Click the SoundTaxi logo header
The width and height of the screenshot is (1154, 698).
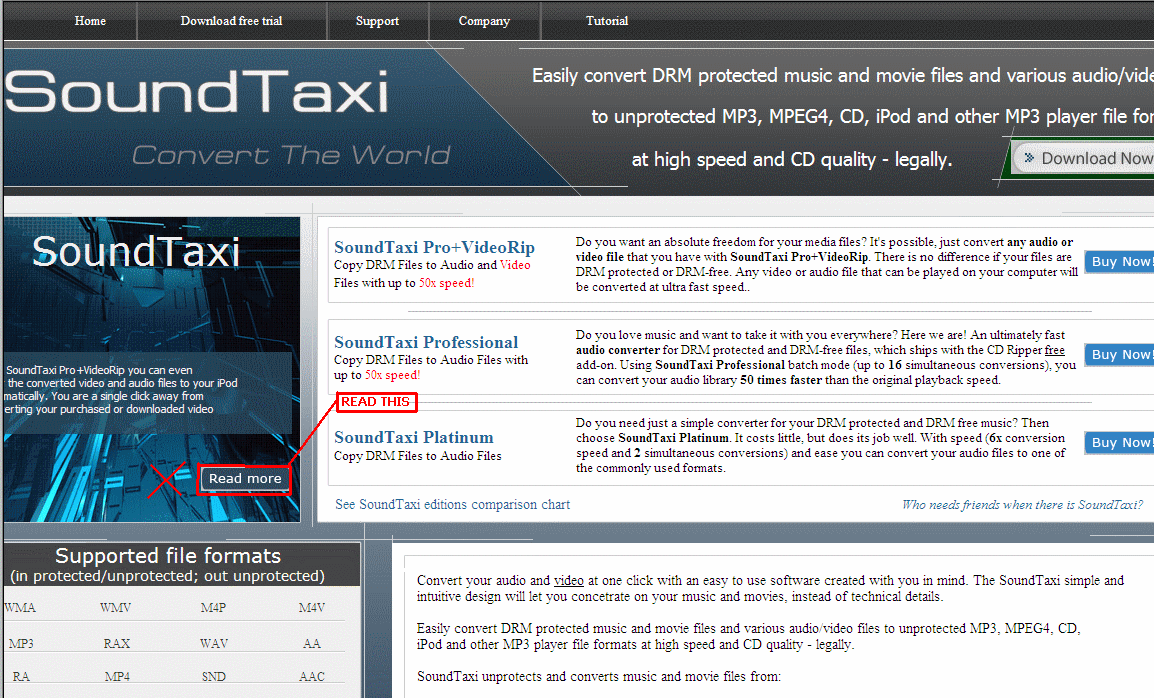196,92
